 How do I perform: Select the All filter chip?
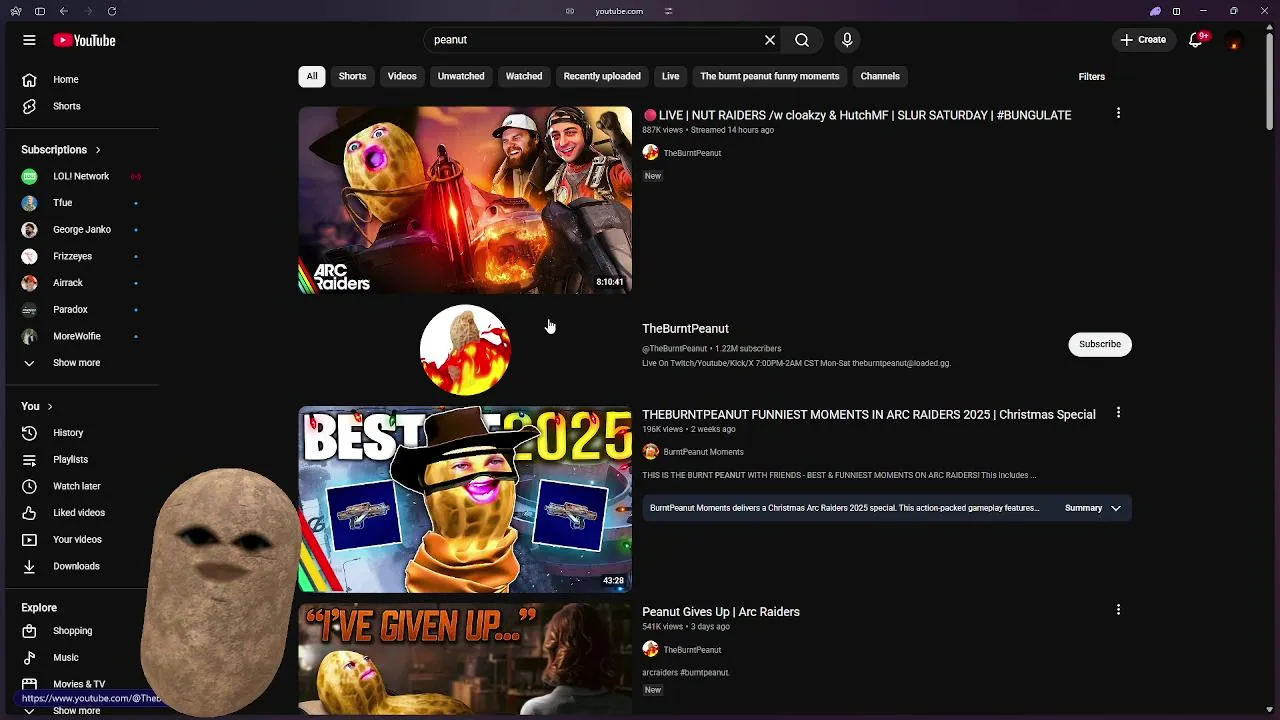312,76
